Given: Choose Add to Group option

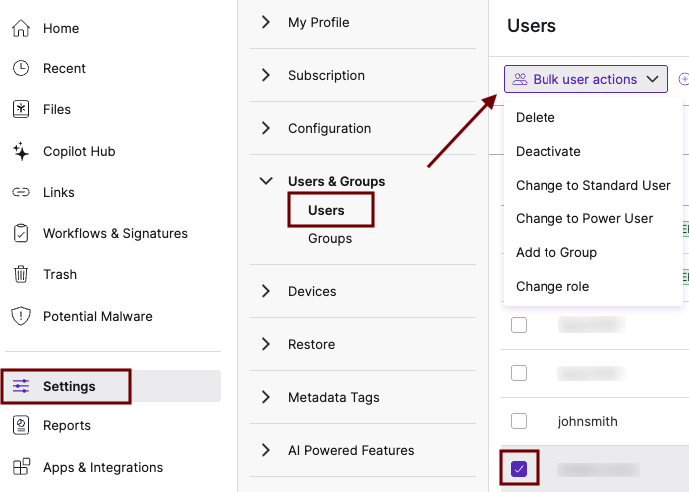Looking at the screenshot, I should [x=556, y=253].
